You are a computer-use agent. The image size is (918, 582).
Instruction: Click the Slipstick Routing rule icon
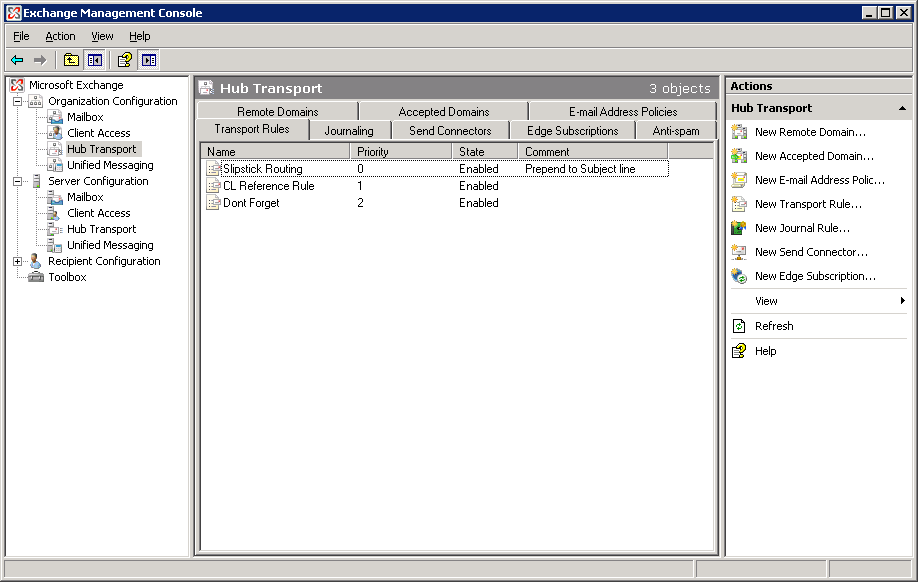[214, 169]
